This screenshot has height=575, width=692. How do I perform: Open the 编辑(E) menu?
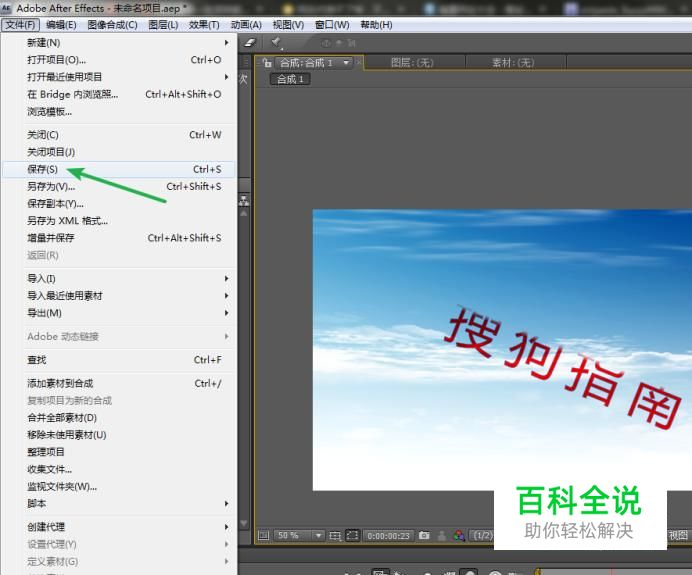tap(61, 25)
